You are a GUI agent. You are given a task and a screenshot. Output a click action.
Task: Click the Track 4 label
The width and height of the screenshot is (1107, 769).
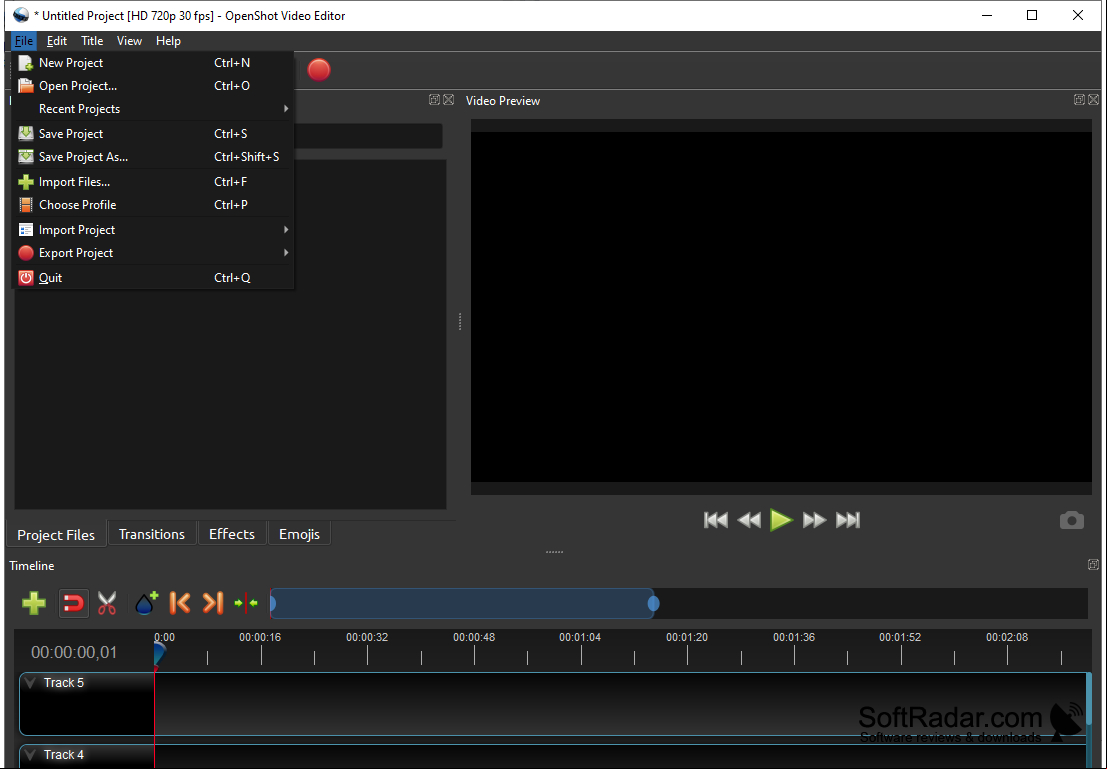click(x=64, y=755)
